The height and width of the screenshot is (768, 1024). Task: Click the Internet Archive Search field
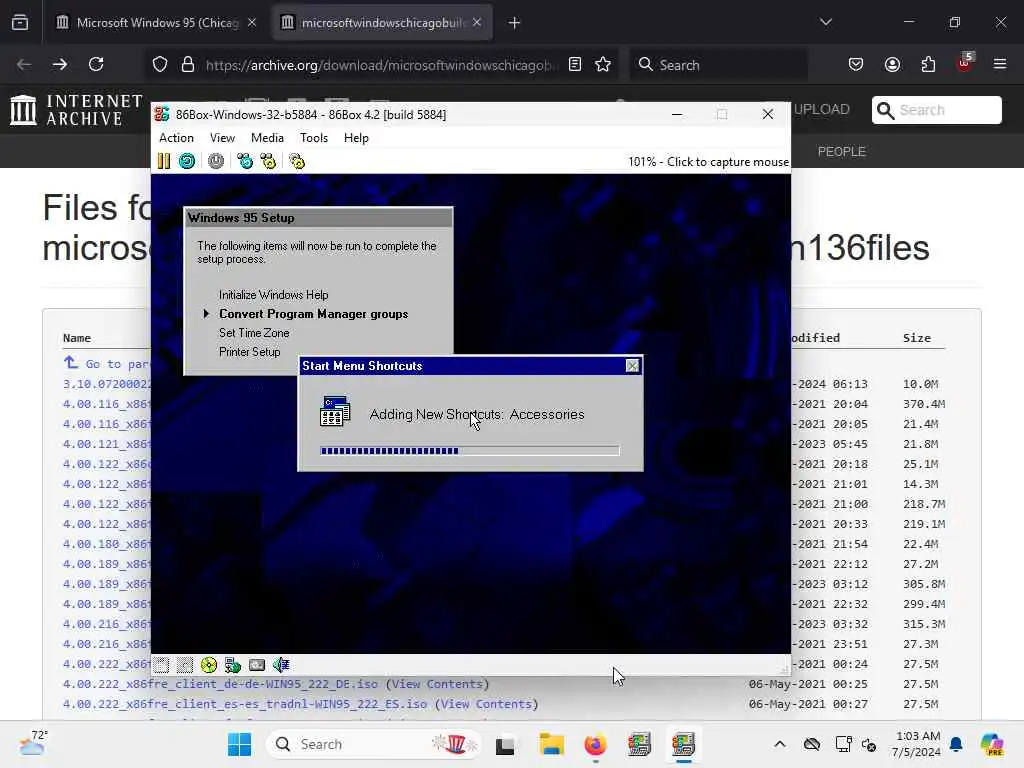pos(936,110)
